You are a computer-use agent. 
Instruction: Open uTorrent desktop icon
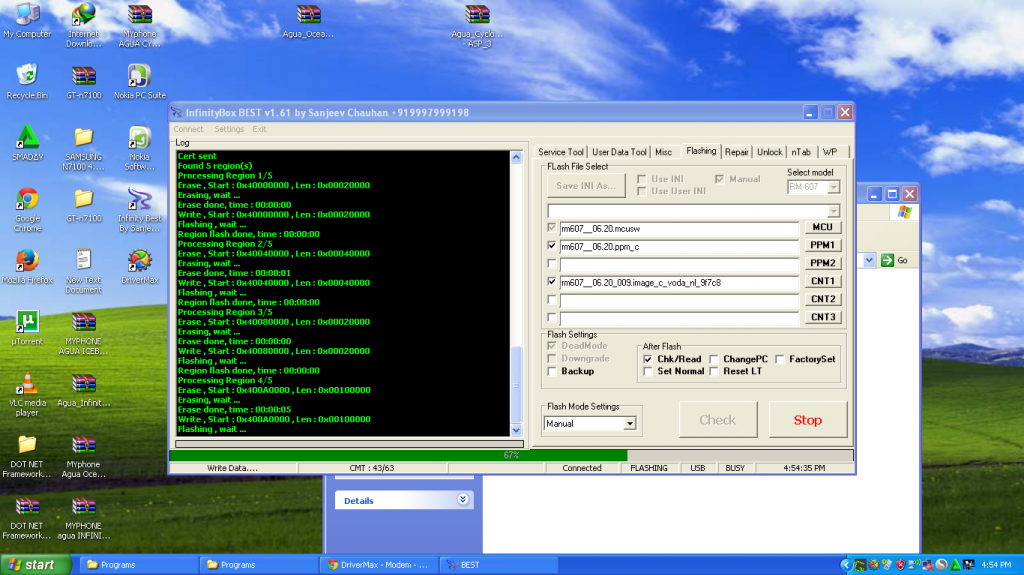click(27, 327)
